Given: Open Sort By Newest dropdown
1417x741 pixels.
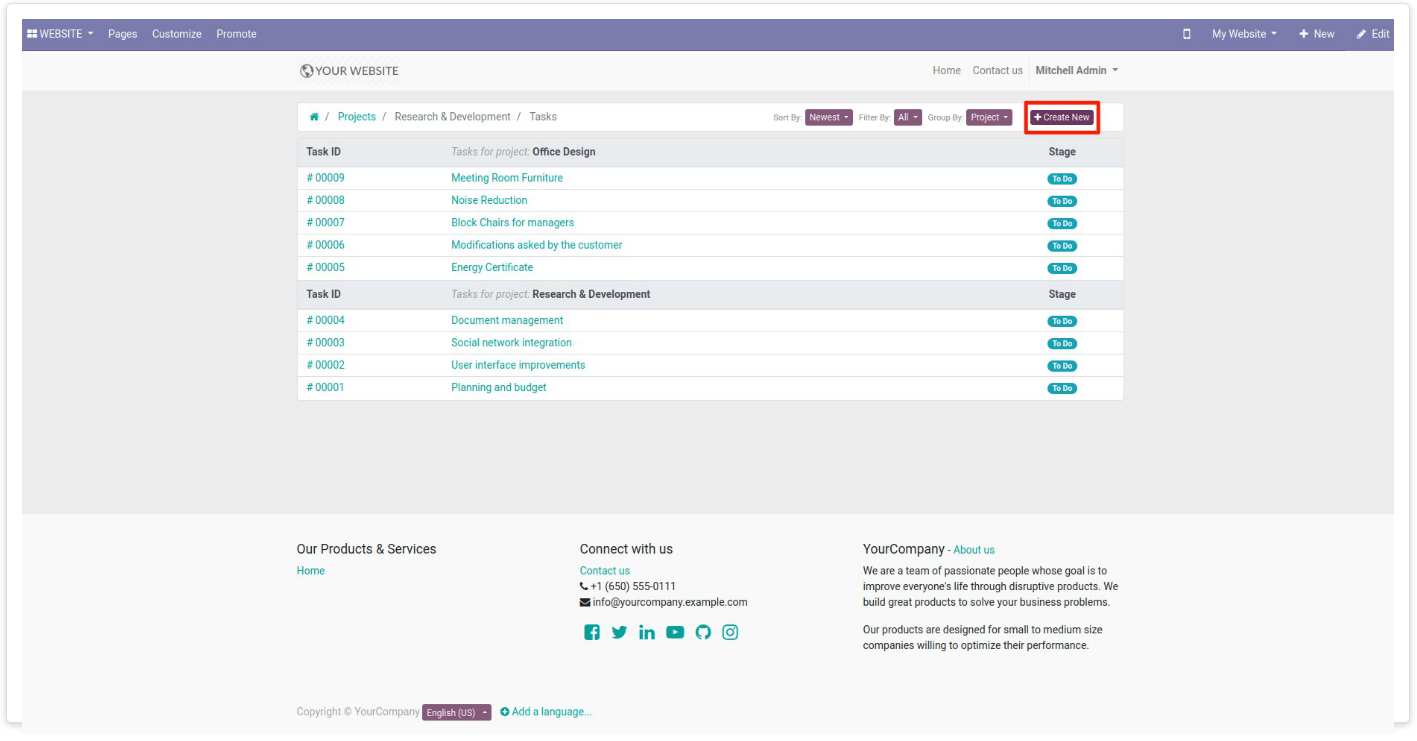Looking at the screenshot, I should click(x=829, y=117).
